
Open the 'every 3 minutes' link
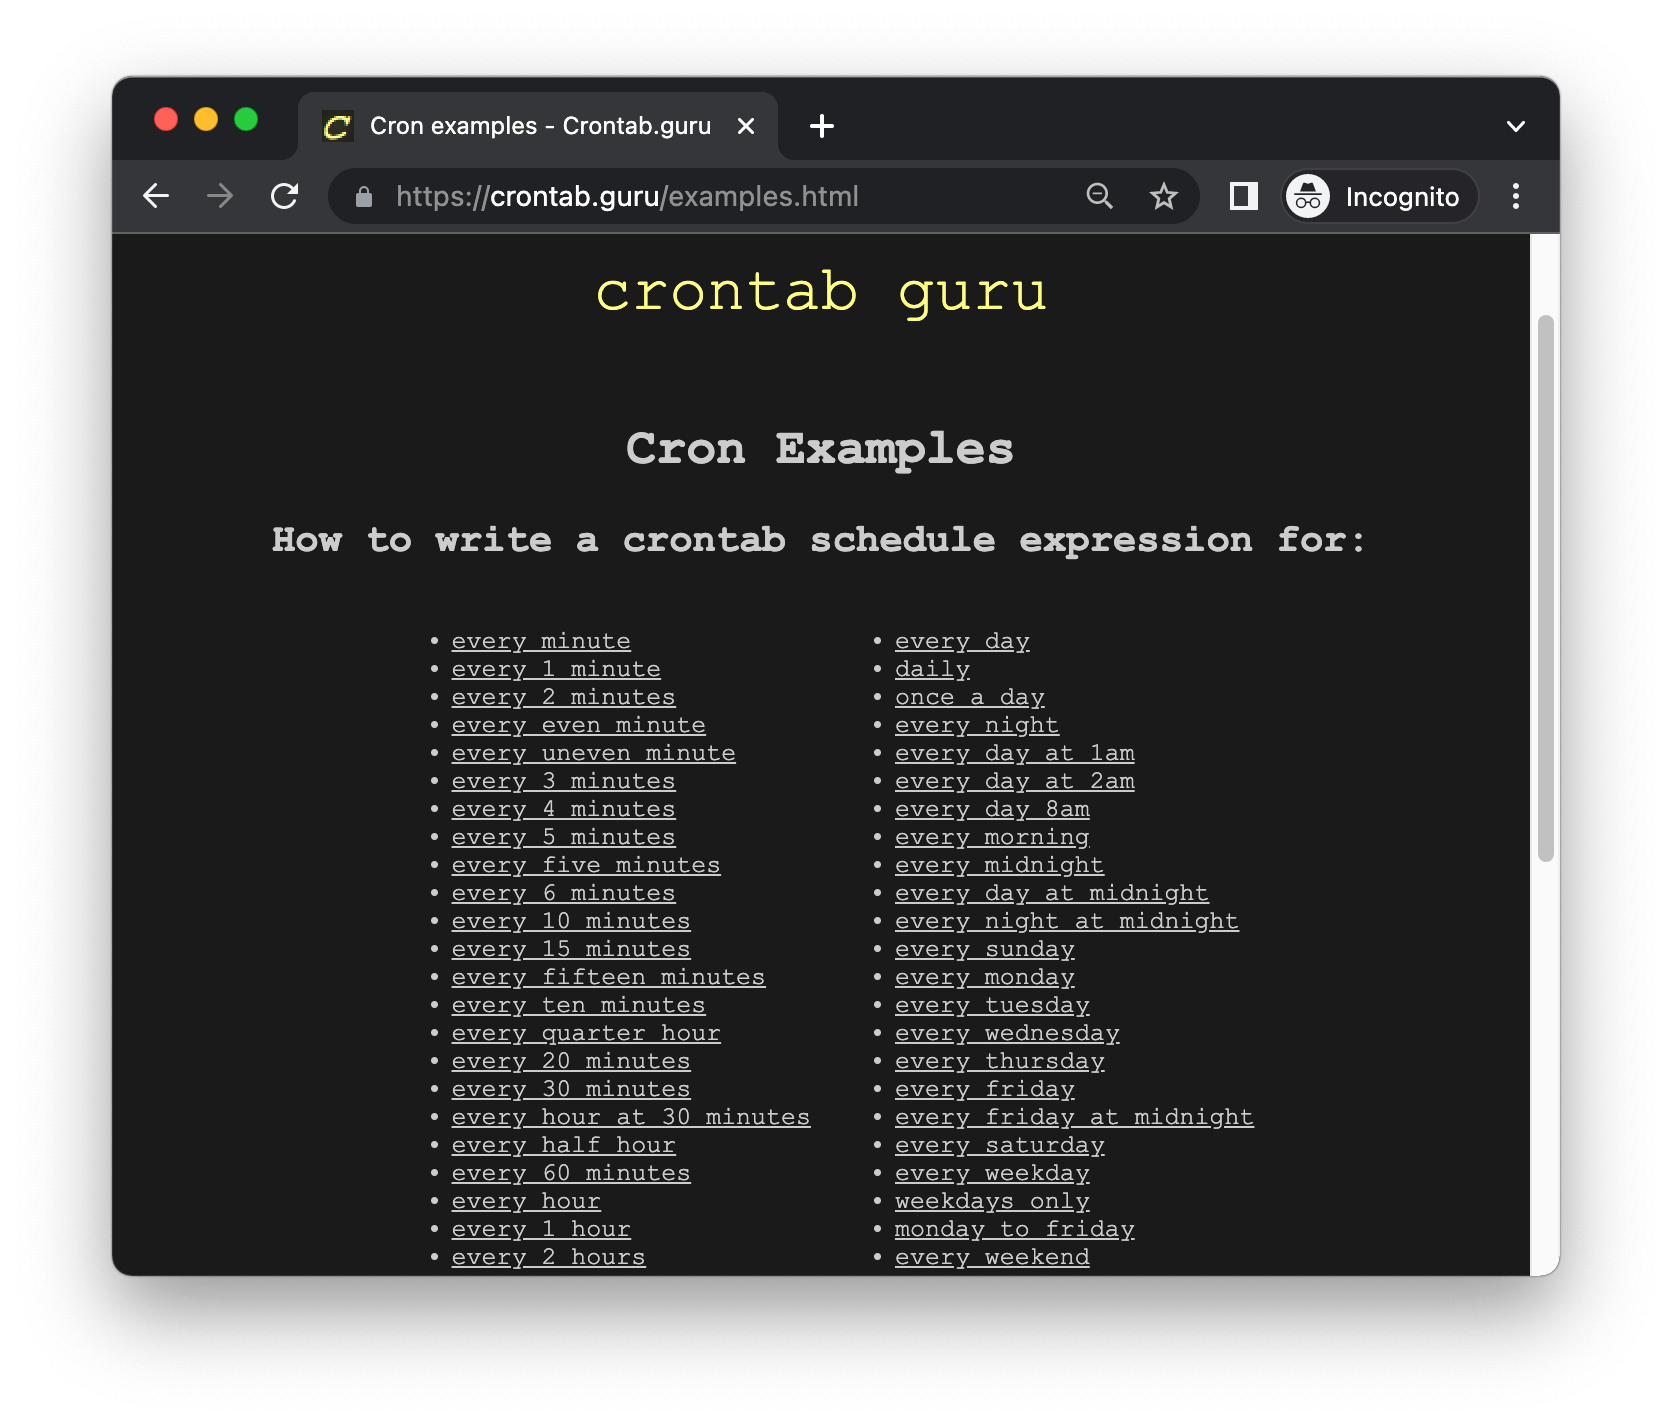(x=563, y=781)
